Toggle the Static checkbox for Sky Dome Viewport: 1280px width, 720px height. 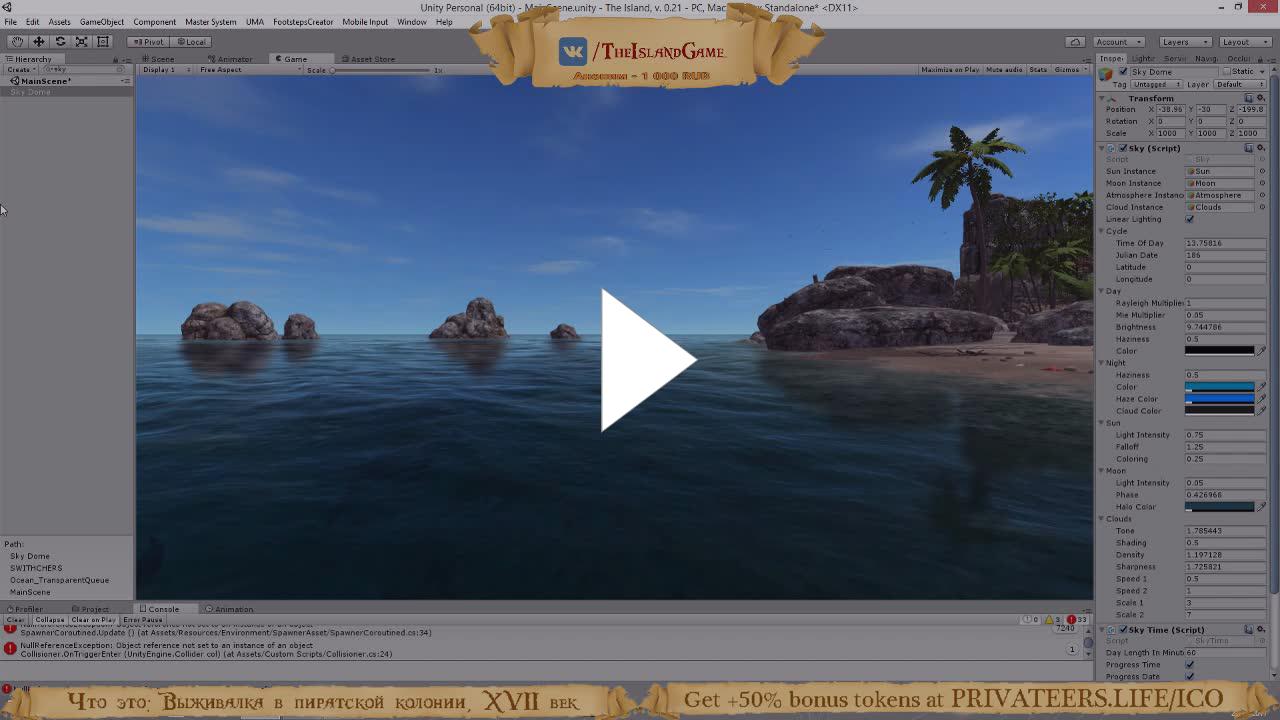pyautogui.click(x=1226, y=72)
